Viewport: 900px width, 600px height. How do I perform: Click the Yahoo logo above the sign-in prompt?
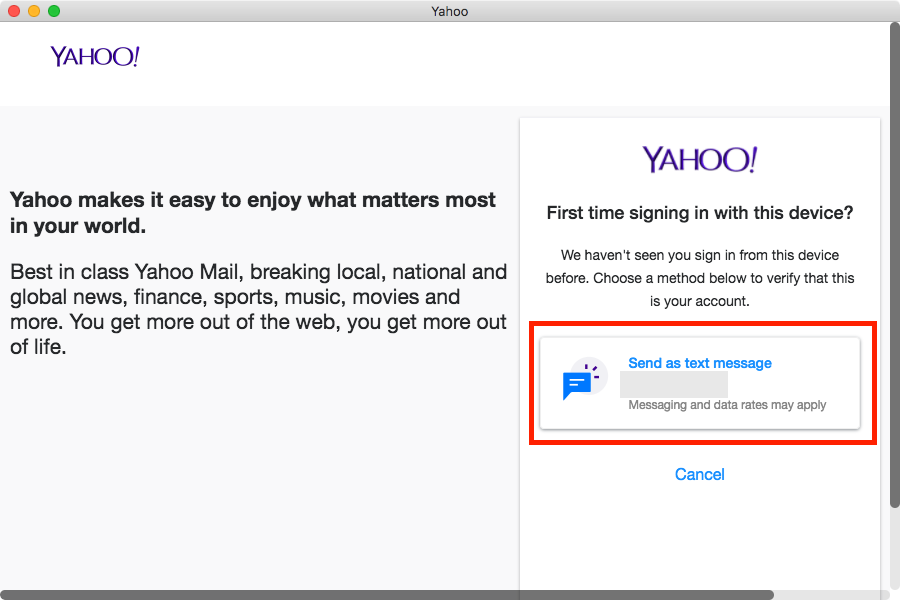700,159
